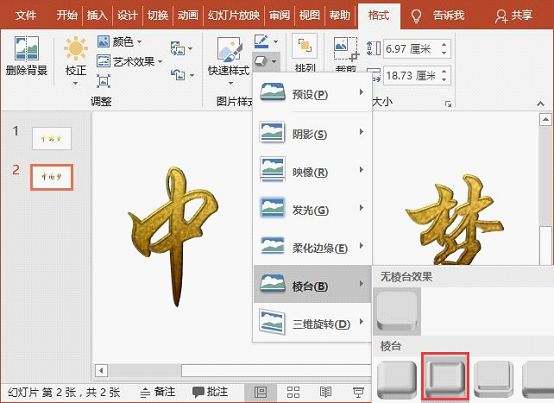Select the red-outlined bevel preset
This screenshot has height=403, width=554.
pyautogui.click(x=445, y=376)
